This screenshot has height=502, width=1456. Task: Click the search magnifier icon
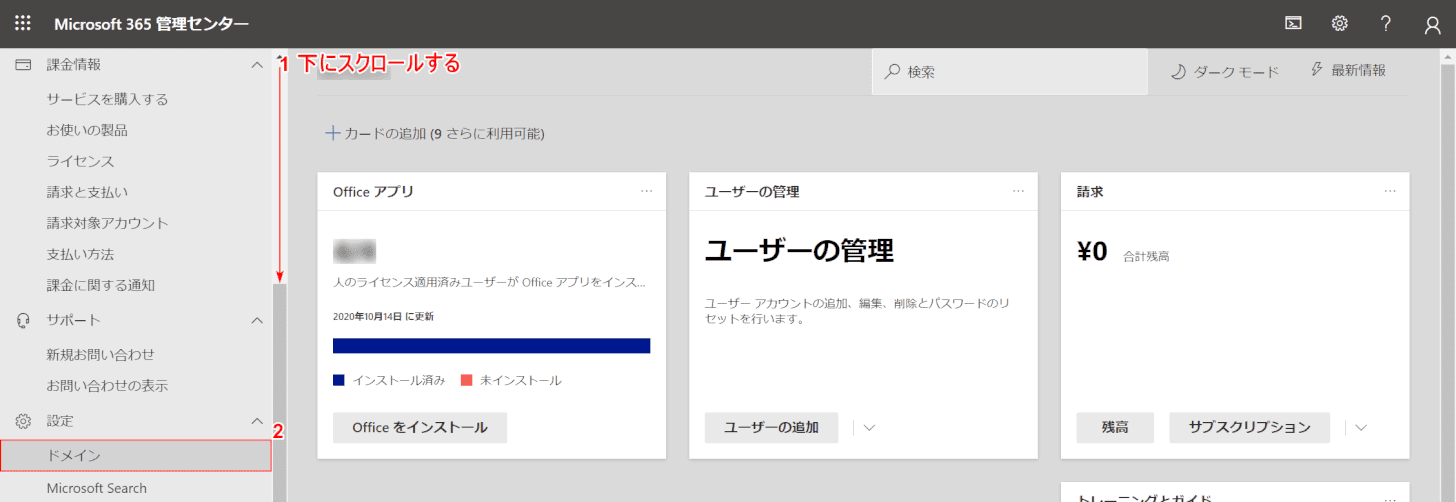point(892,72)
